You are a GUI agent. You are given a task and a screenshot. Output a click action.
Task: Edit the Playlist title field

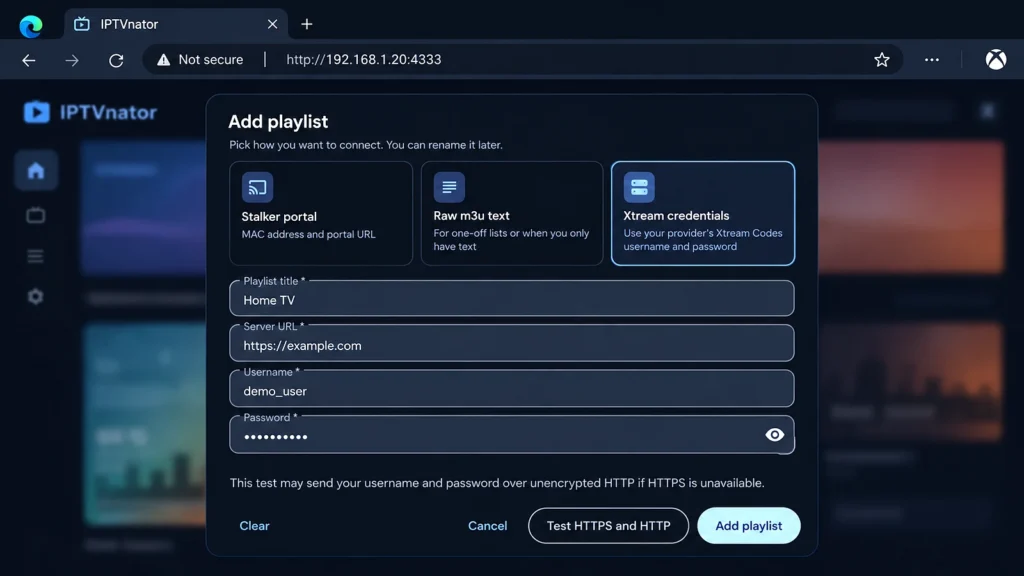coord(512,299)
